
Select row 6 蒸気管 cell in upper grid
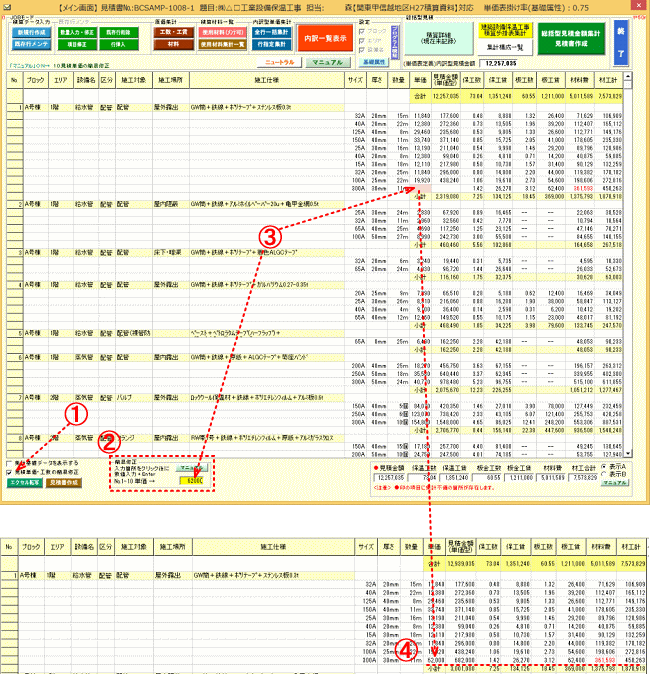86,358
